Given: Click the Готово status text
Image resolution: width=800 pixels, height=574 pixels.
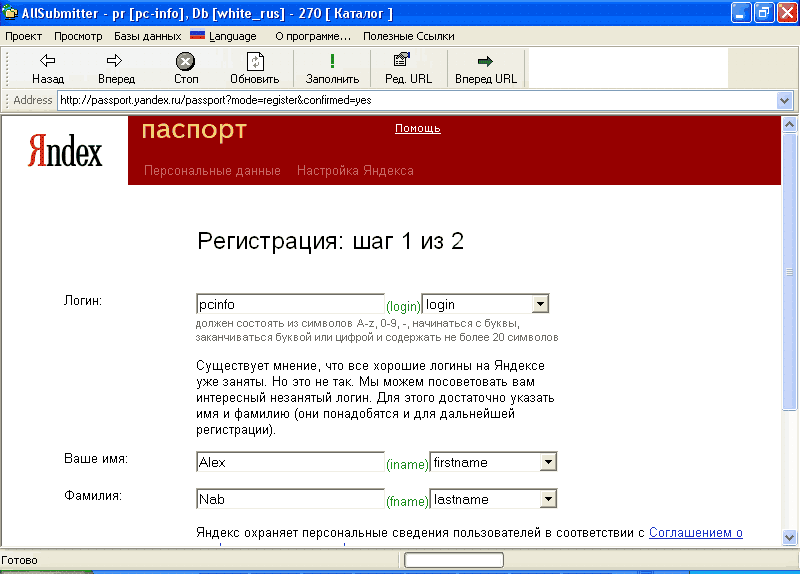Looking at the screenshot, I should point(19,560).
